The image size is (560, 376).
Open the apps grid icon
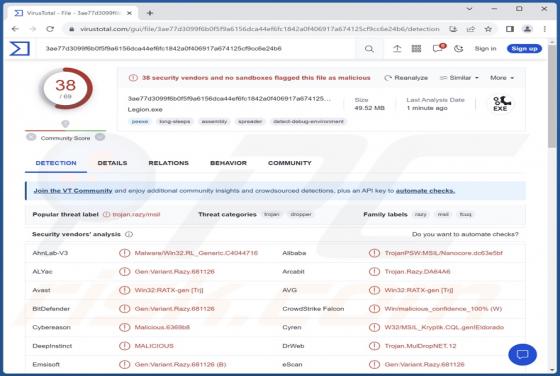point(416,49)
